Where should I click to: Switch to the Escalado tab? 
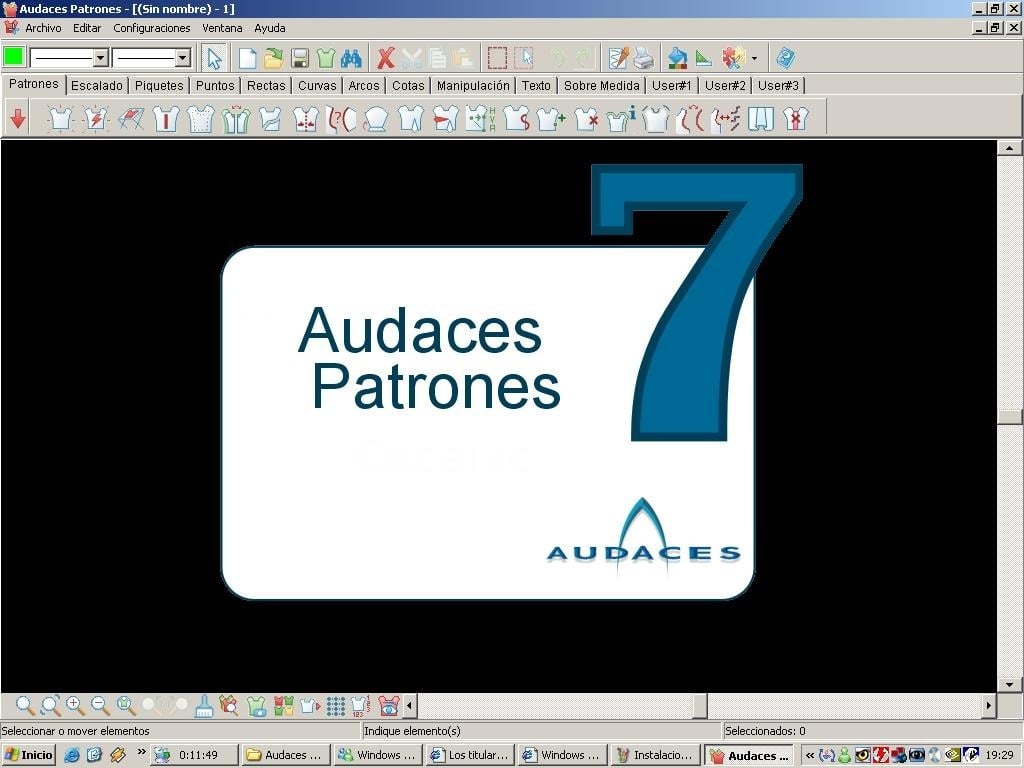click(x=97, y=85)
